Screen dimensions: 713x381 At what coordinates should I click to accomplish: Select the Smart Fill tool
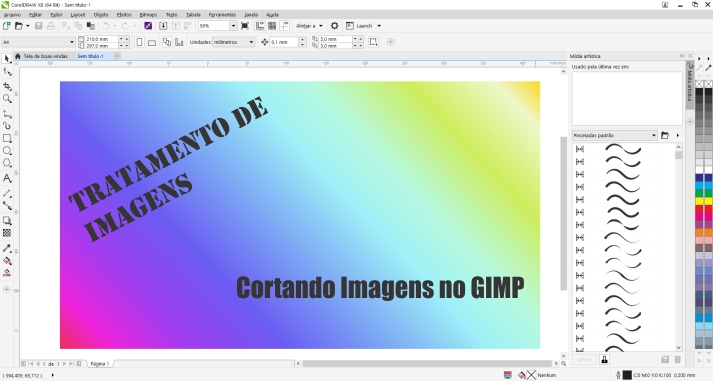[x=7, y=273]
